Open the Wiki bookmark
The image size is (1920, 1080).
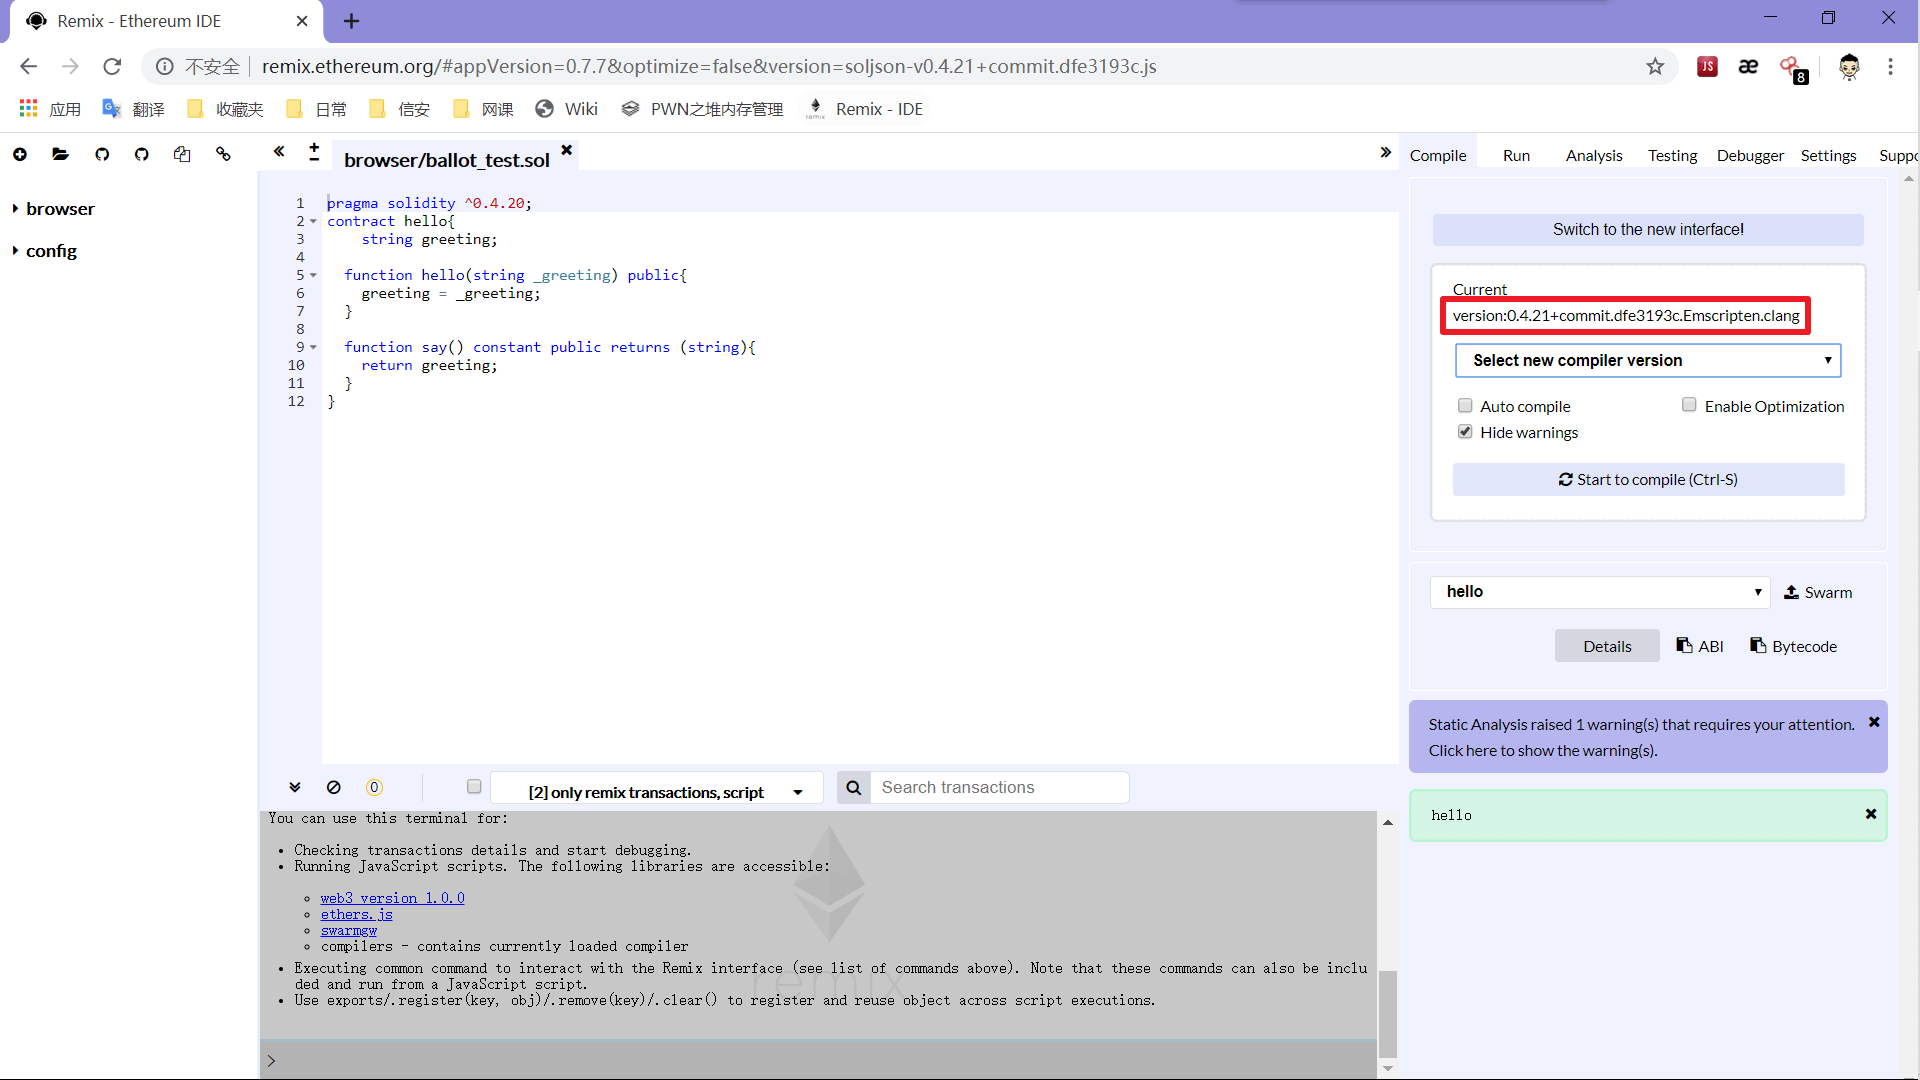566,109
